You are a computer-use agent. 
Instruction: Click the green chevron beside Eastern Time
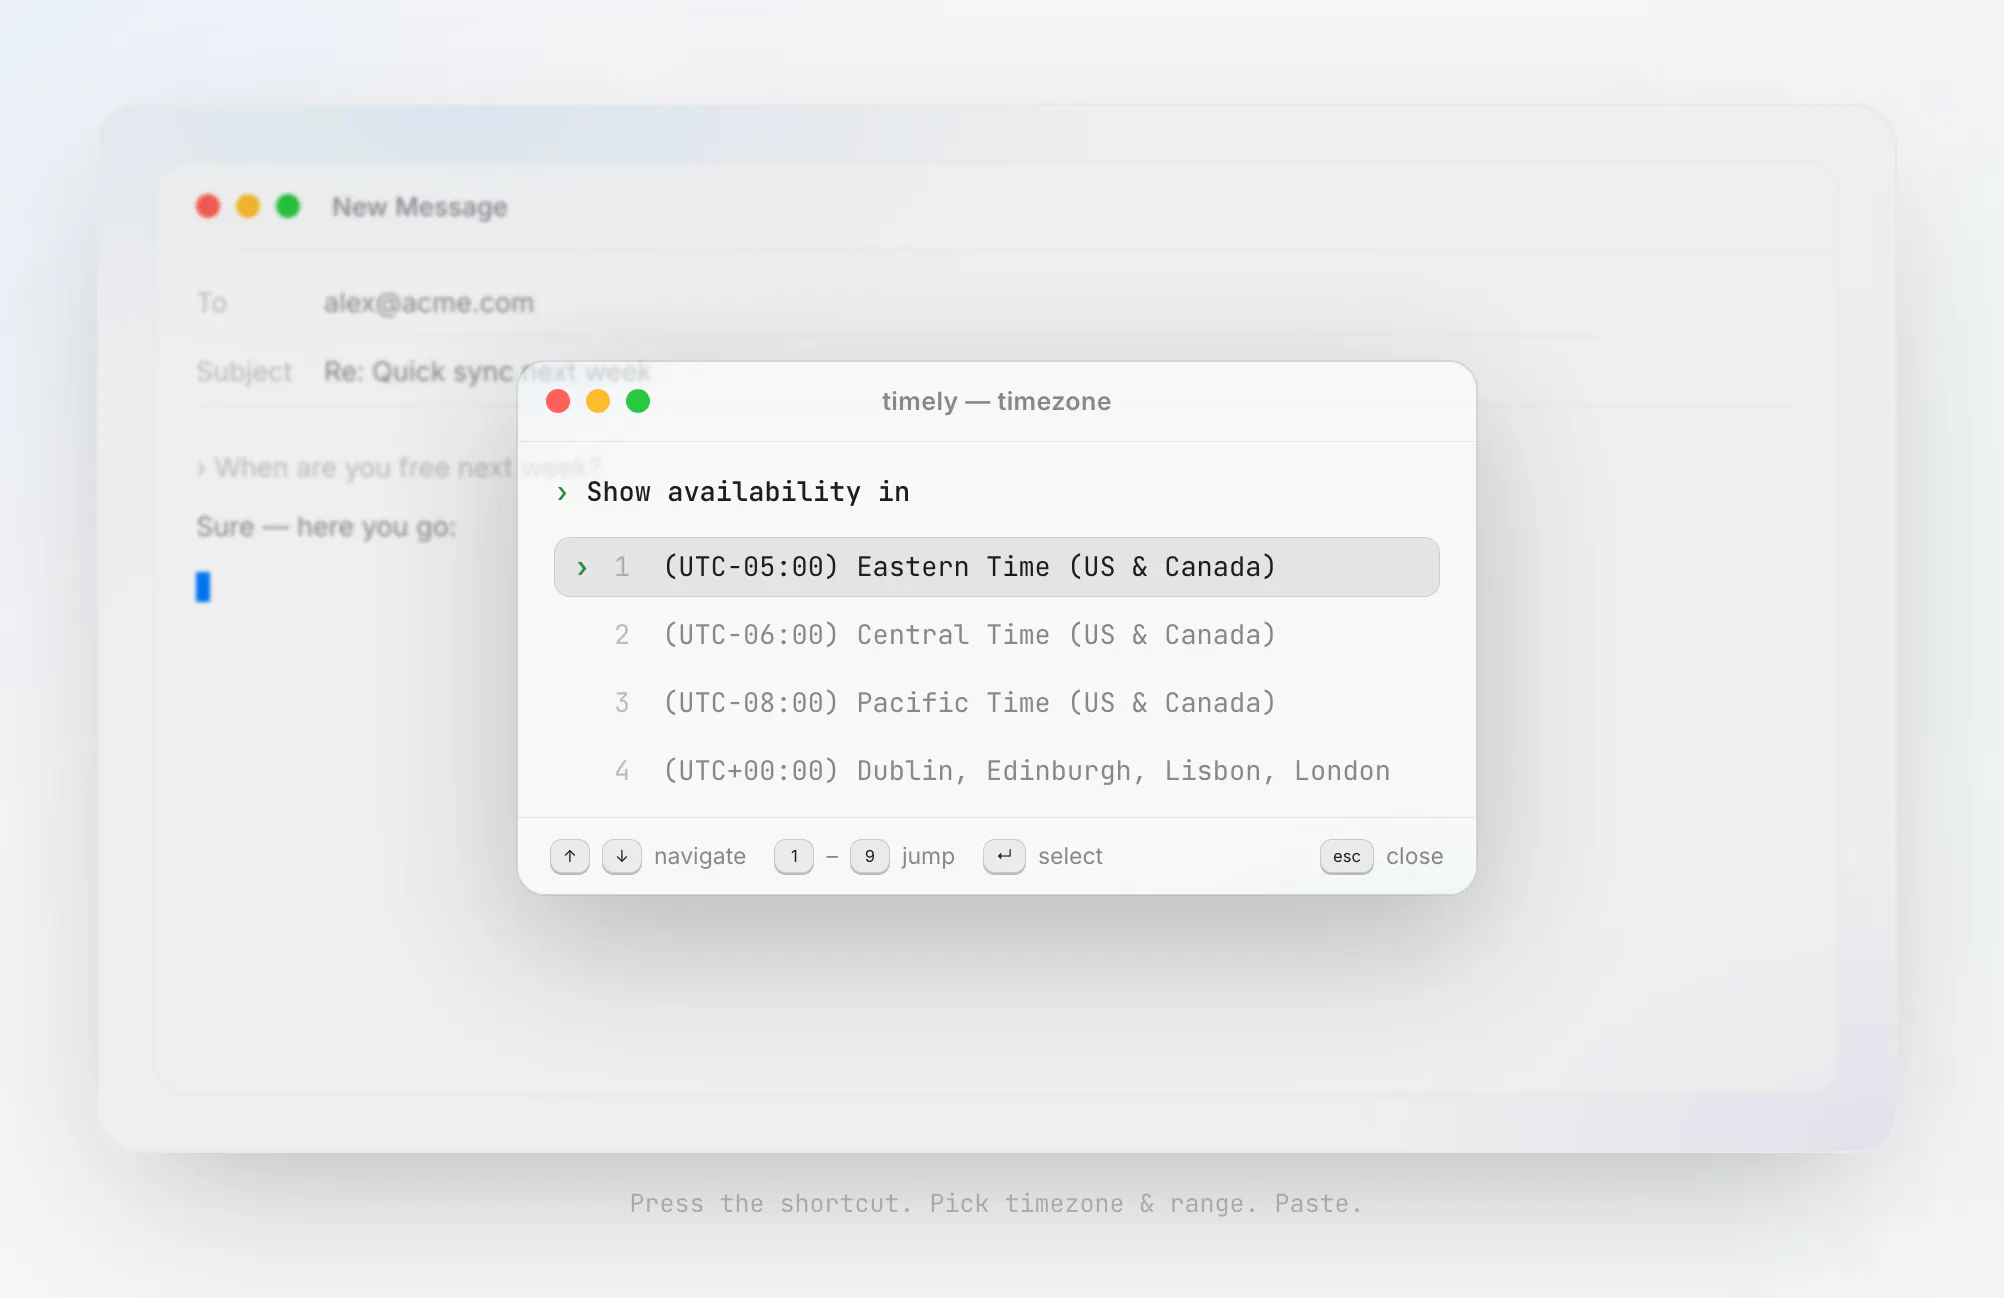point(582,568)
